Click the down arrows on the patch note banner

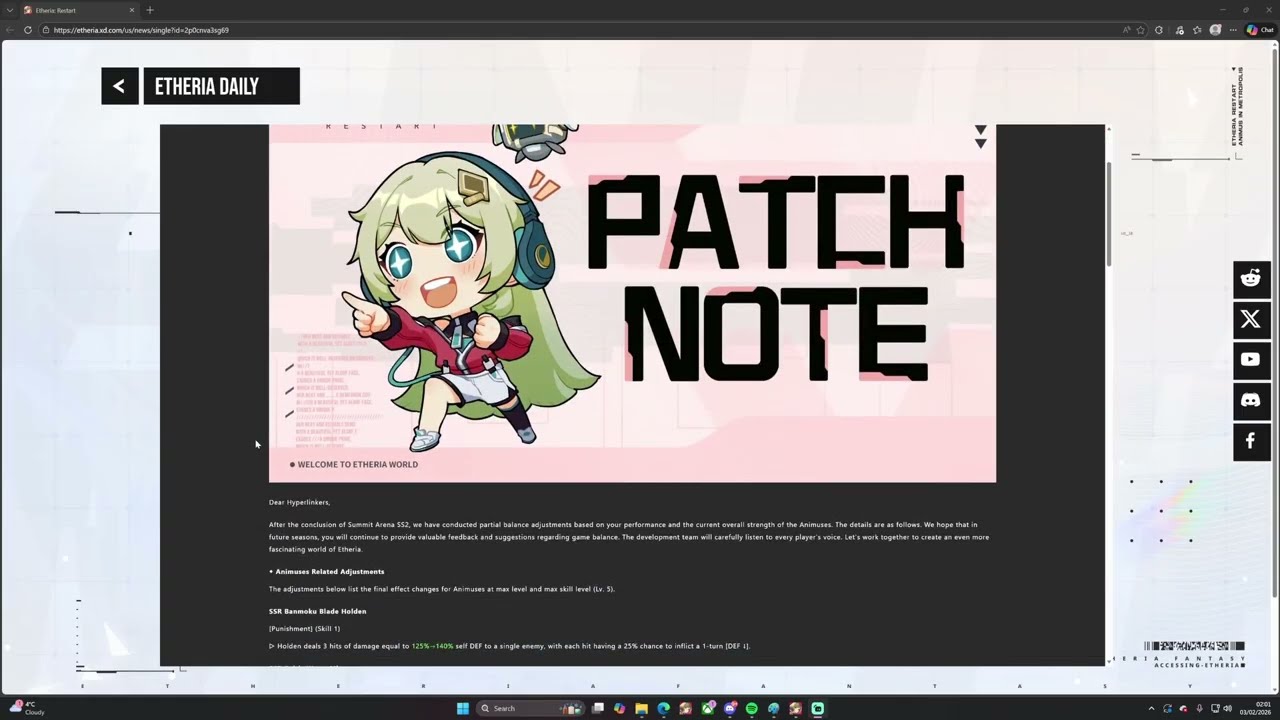(x=980, y=137)
